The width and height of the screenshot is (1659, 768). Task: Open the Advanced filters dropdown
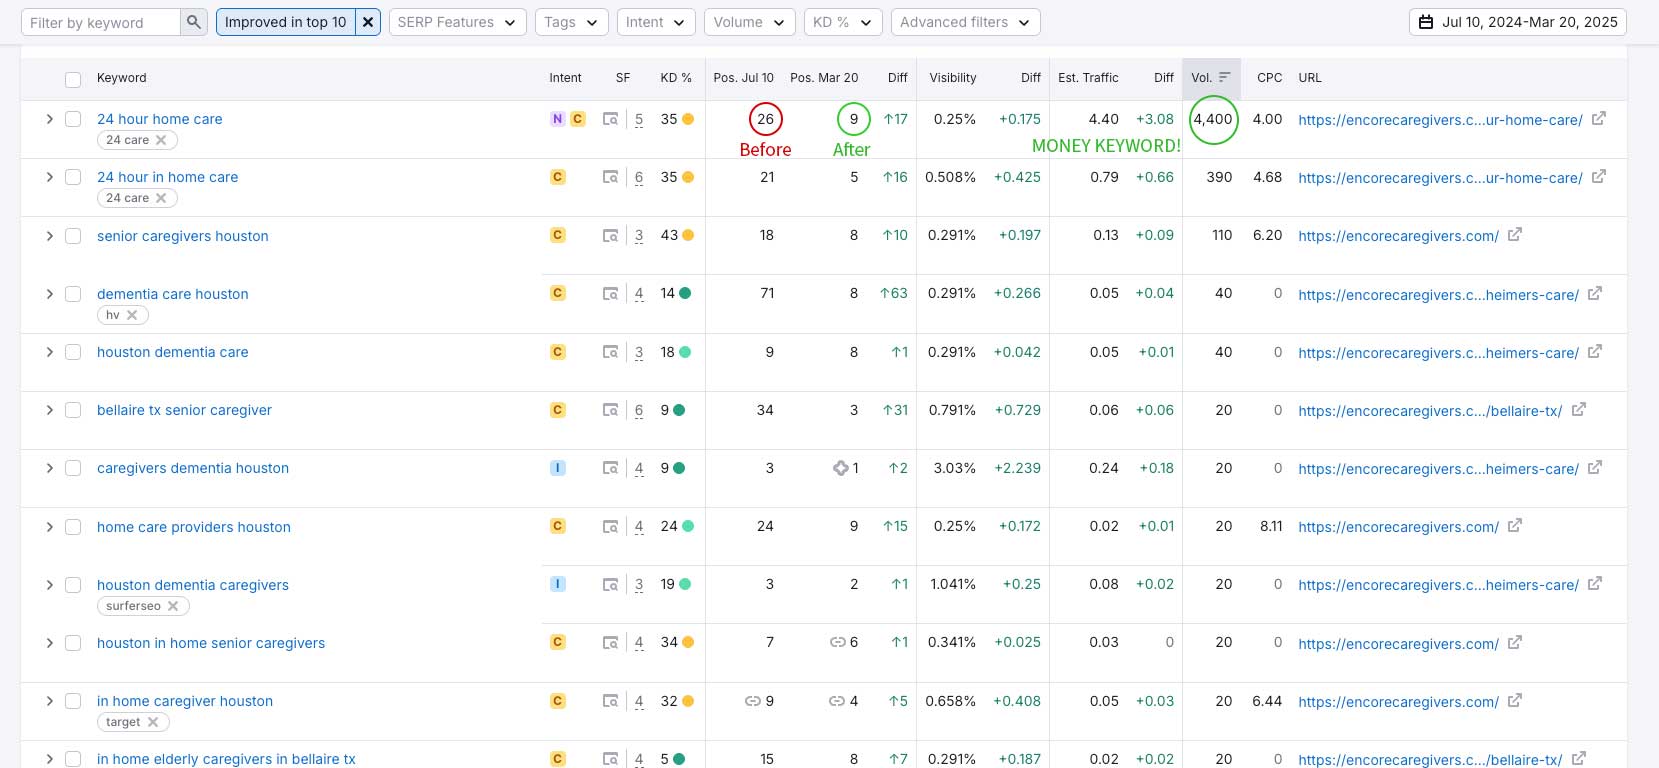click(966, 22)
